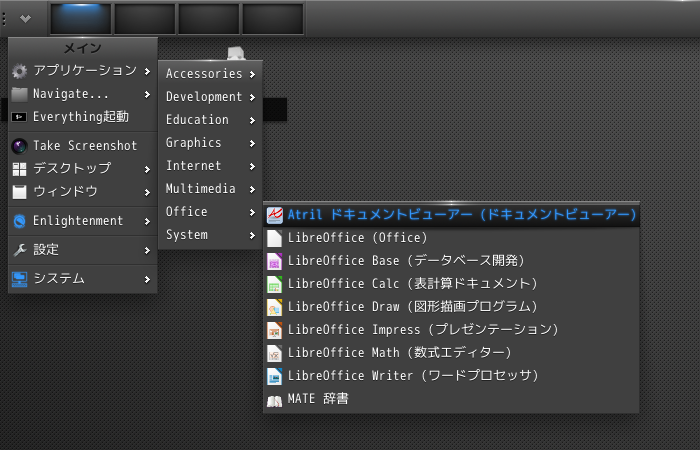Image resolution: width=700 pixels, height=450 pixels.
Task: Run Everything起動
Action: [83, 117]
